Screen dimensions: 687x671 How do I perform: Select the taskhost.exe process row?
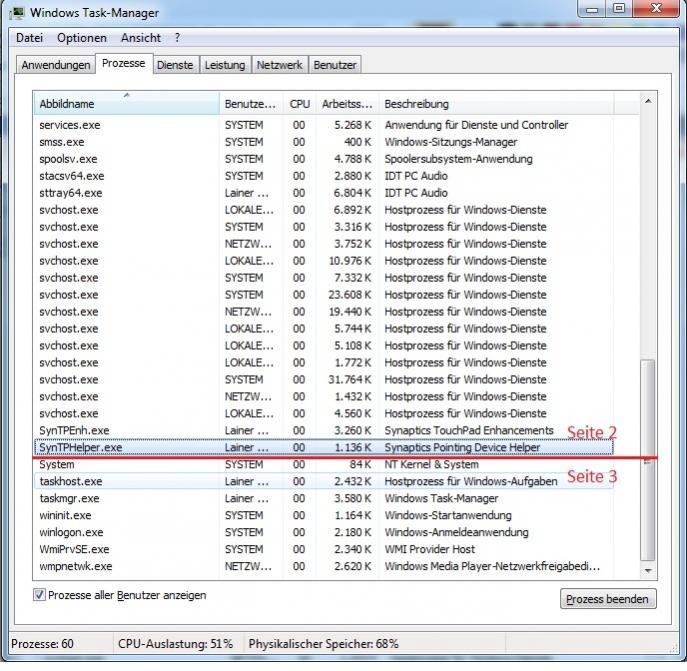(x=323, y=481)
